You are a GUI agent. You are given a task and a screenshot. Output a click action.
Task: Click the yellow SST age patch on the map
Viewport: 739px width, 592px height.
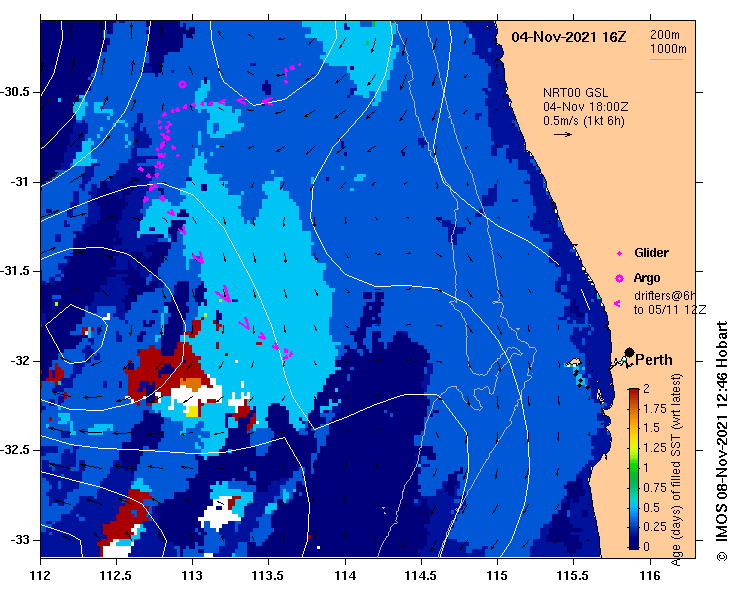tap(192, 411)
